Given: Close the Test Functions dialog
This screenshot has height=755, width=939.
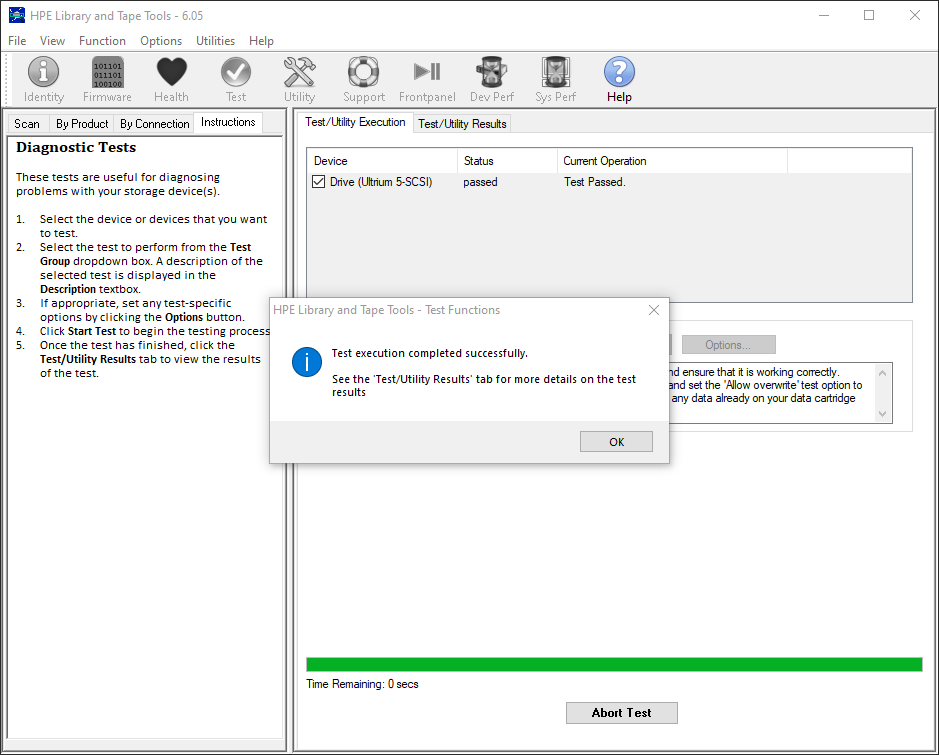Looking at the screenshot, I should tap(654, 310).
